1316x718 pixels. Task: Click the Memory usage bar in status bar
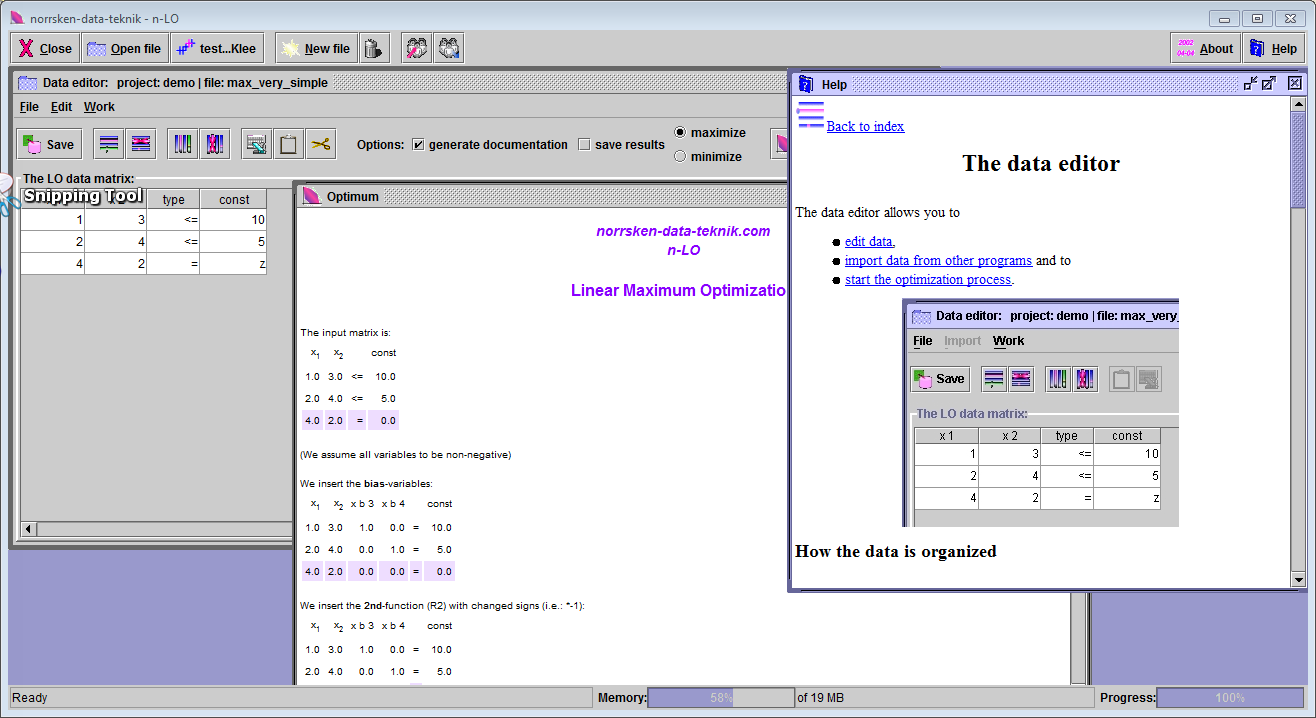(x=720, y=698)
